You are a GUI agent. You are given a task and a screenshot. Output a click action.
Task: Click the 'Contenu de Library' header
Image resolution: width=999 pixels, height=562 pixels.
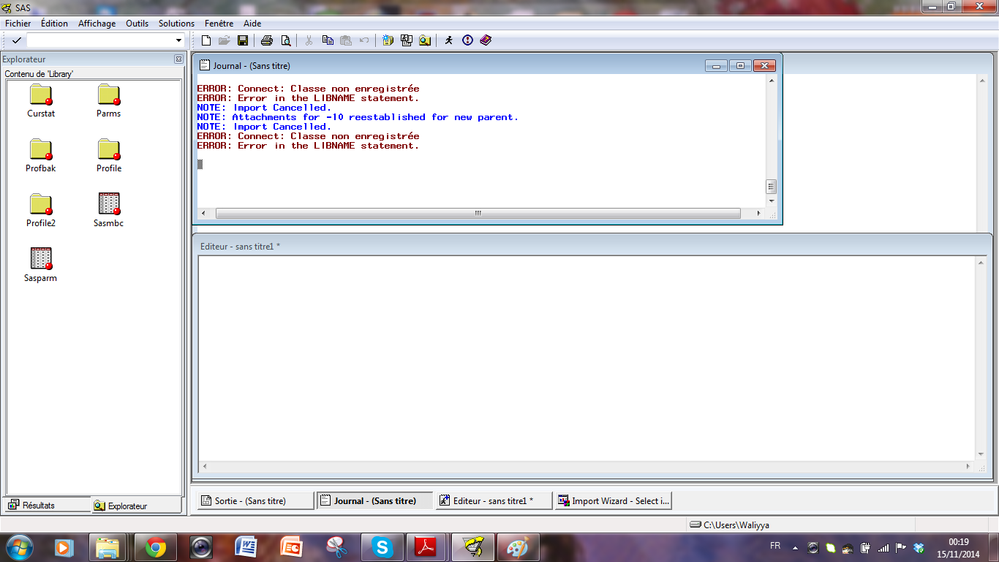pos(39,74)
